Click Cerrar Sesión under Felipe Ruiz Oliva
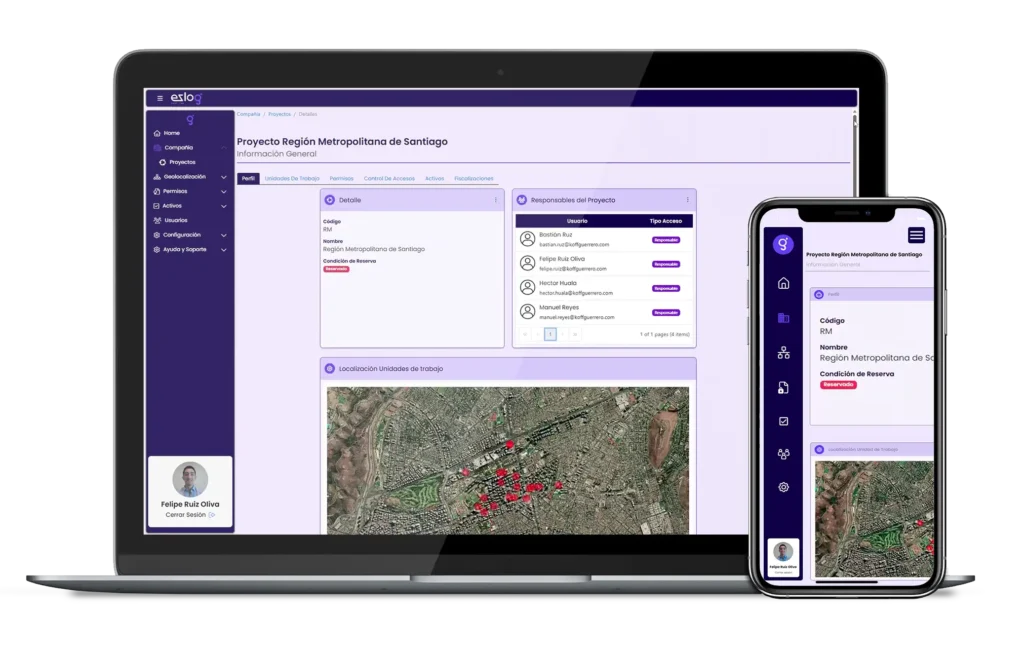This screenshot has height=653, width=1024. pyautogui.click(x=189, y=515)
